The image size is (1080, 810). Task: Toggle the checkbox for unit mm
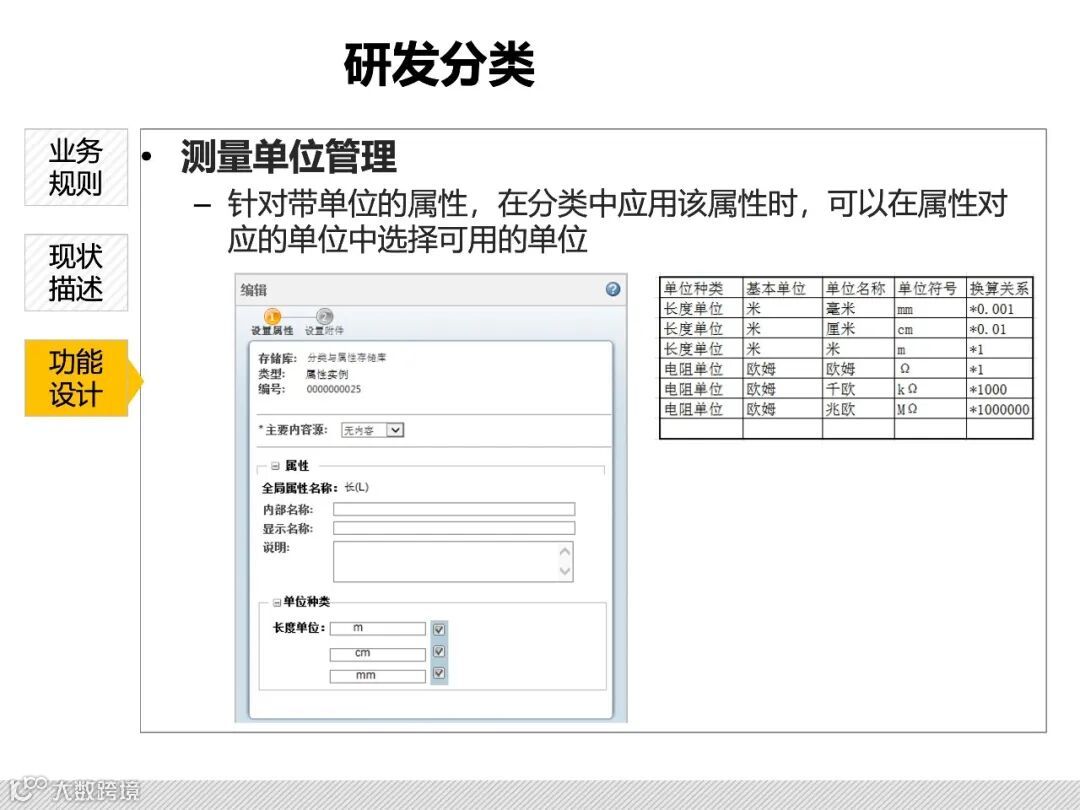(439, 674)
